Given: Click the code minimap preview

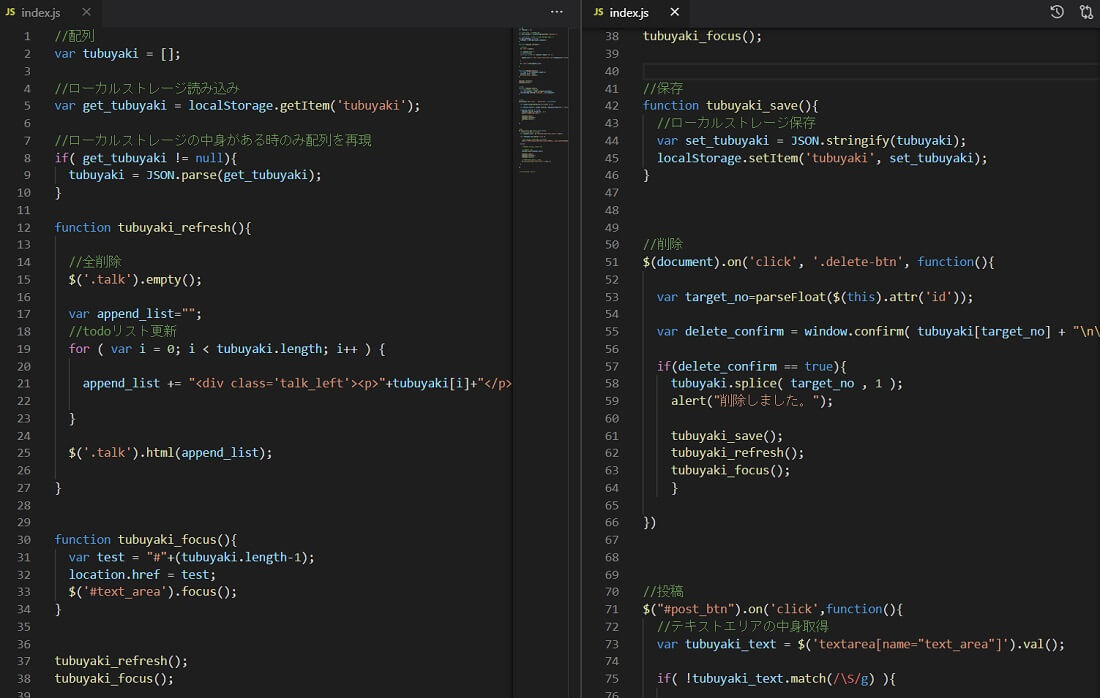Looking at the screenshot, I should coord(544,100).
